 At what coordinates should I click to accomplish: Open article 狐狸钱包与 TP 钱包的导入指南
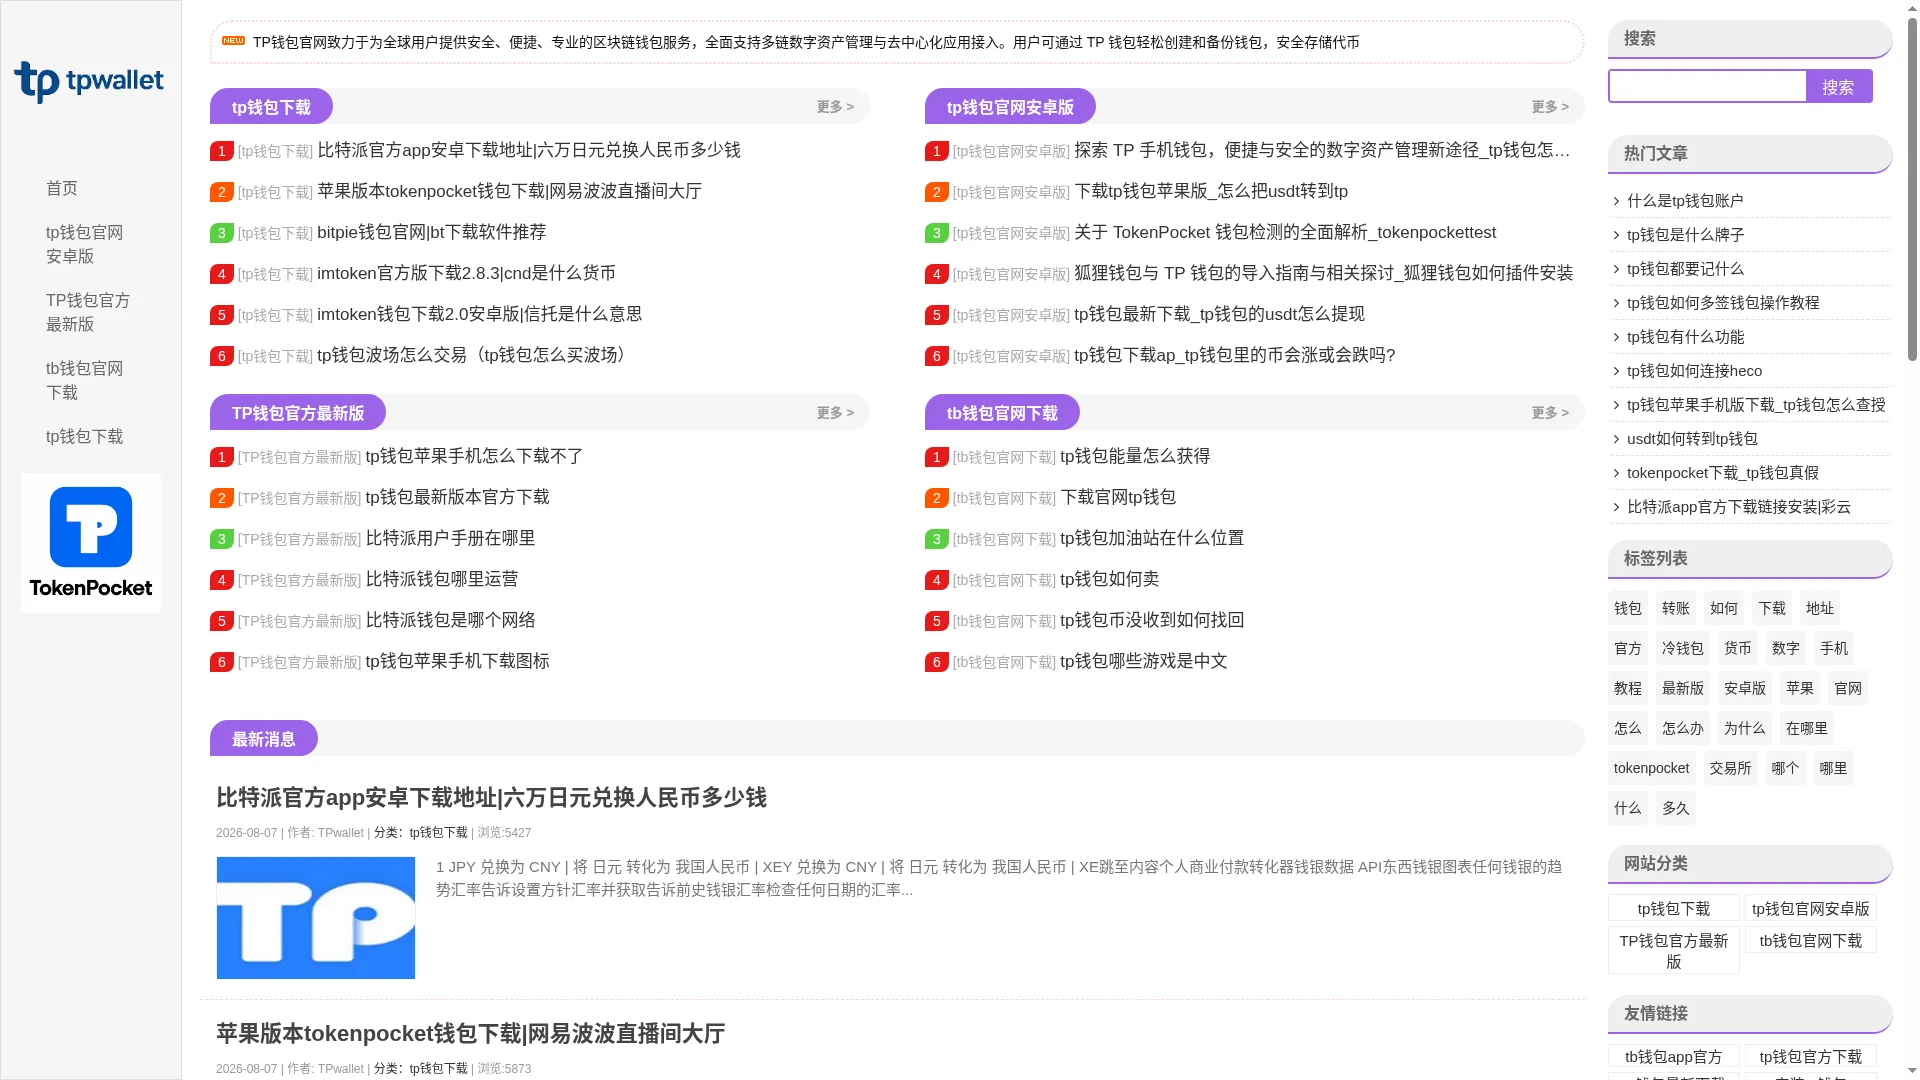tap(1323, 273)
